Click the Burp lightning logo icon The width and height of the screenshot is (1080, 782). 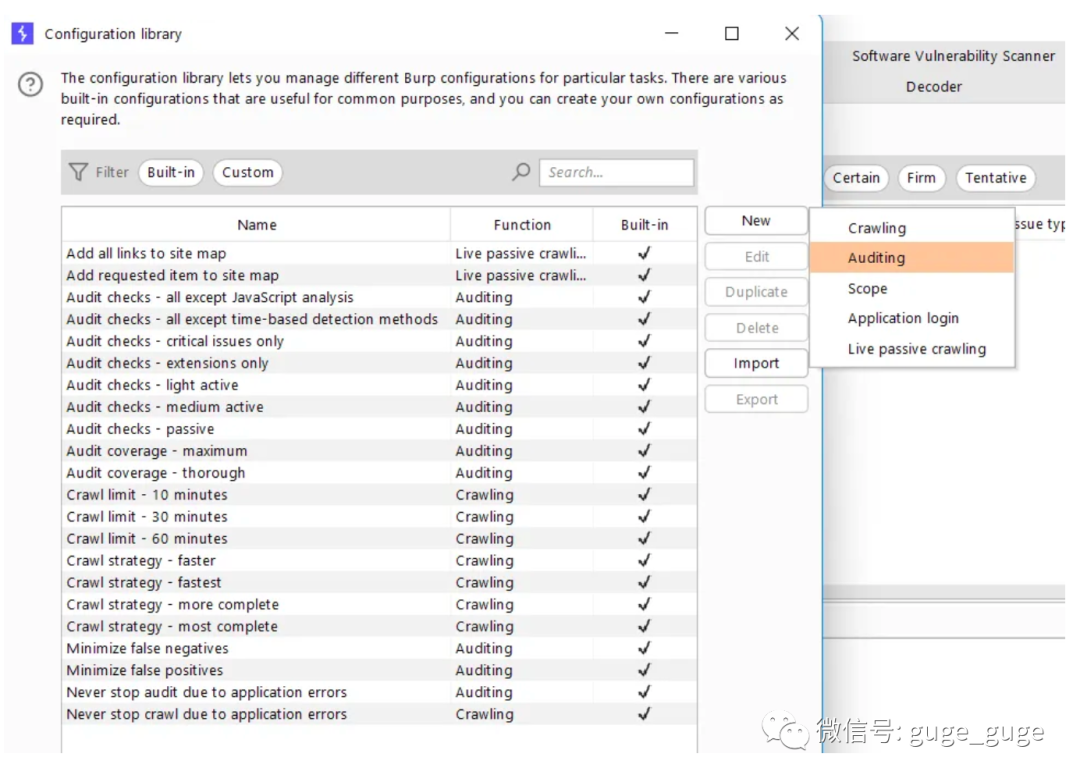(22, 33)
